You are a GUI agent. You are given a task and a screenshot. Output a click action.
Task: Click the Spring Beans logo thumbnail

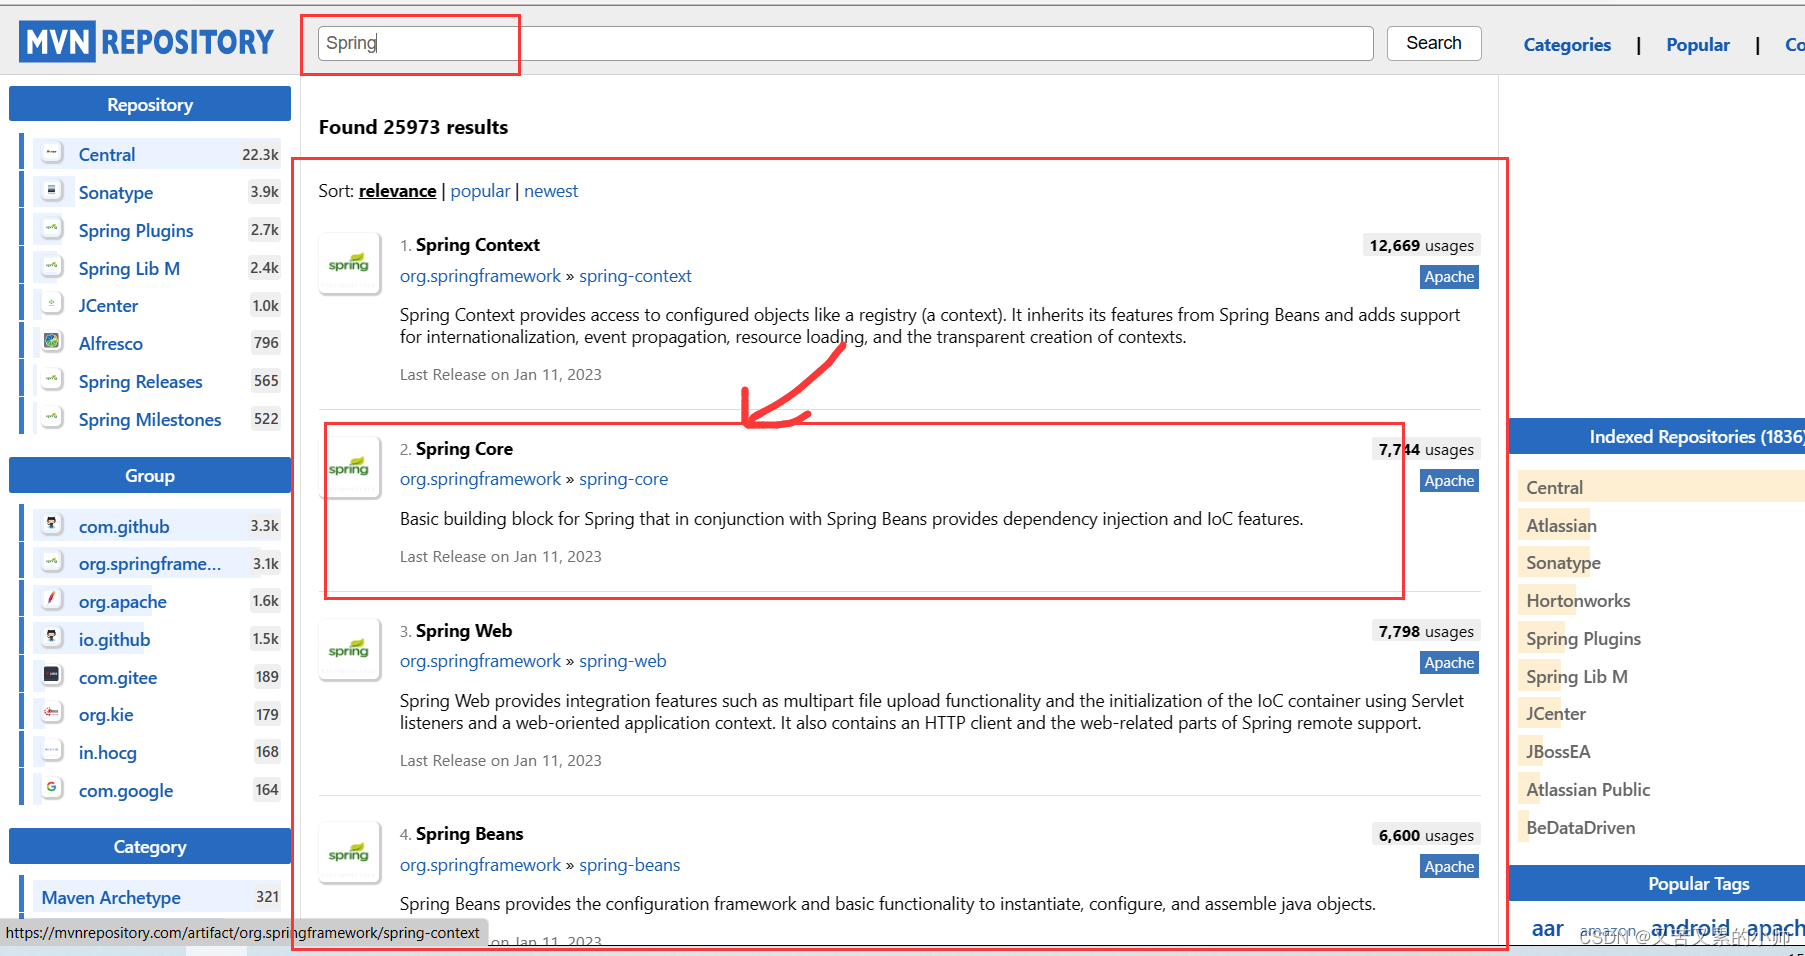click(349, 853)
